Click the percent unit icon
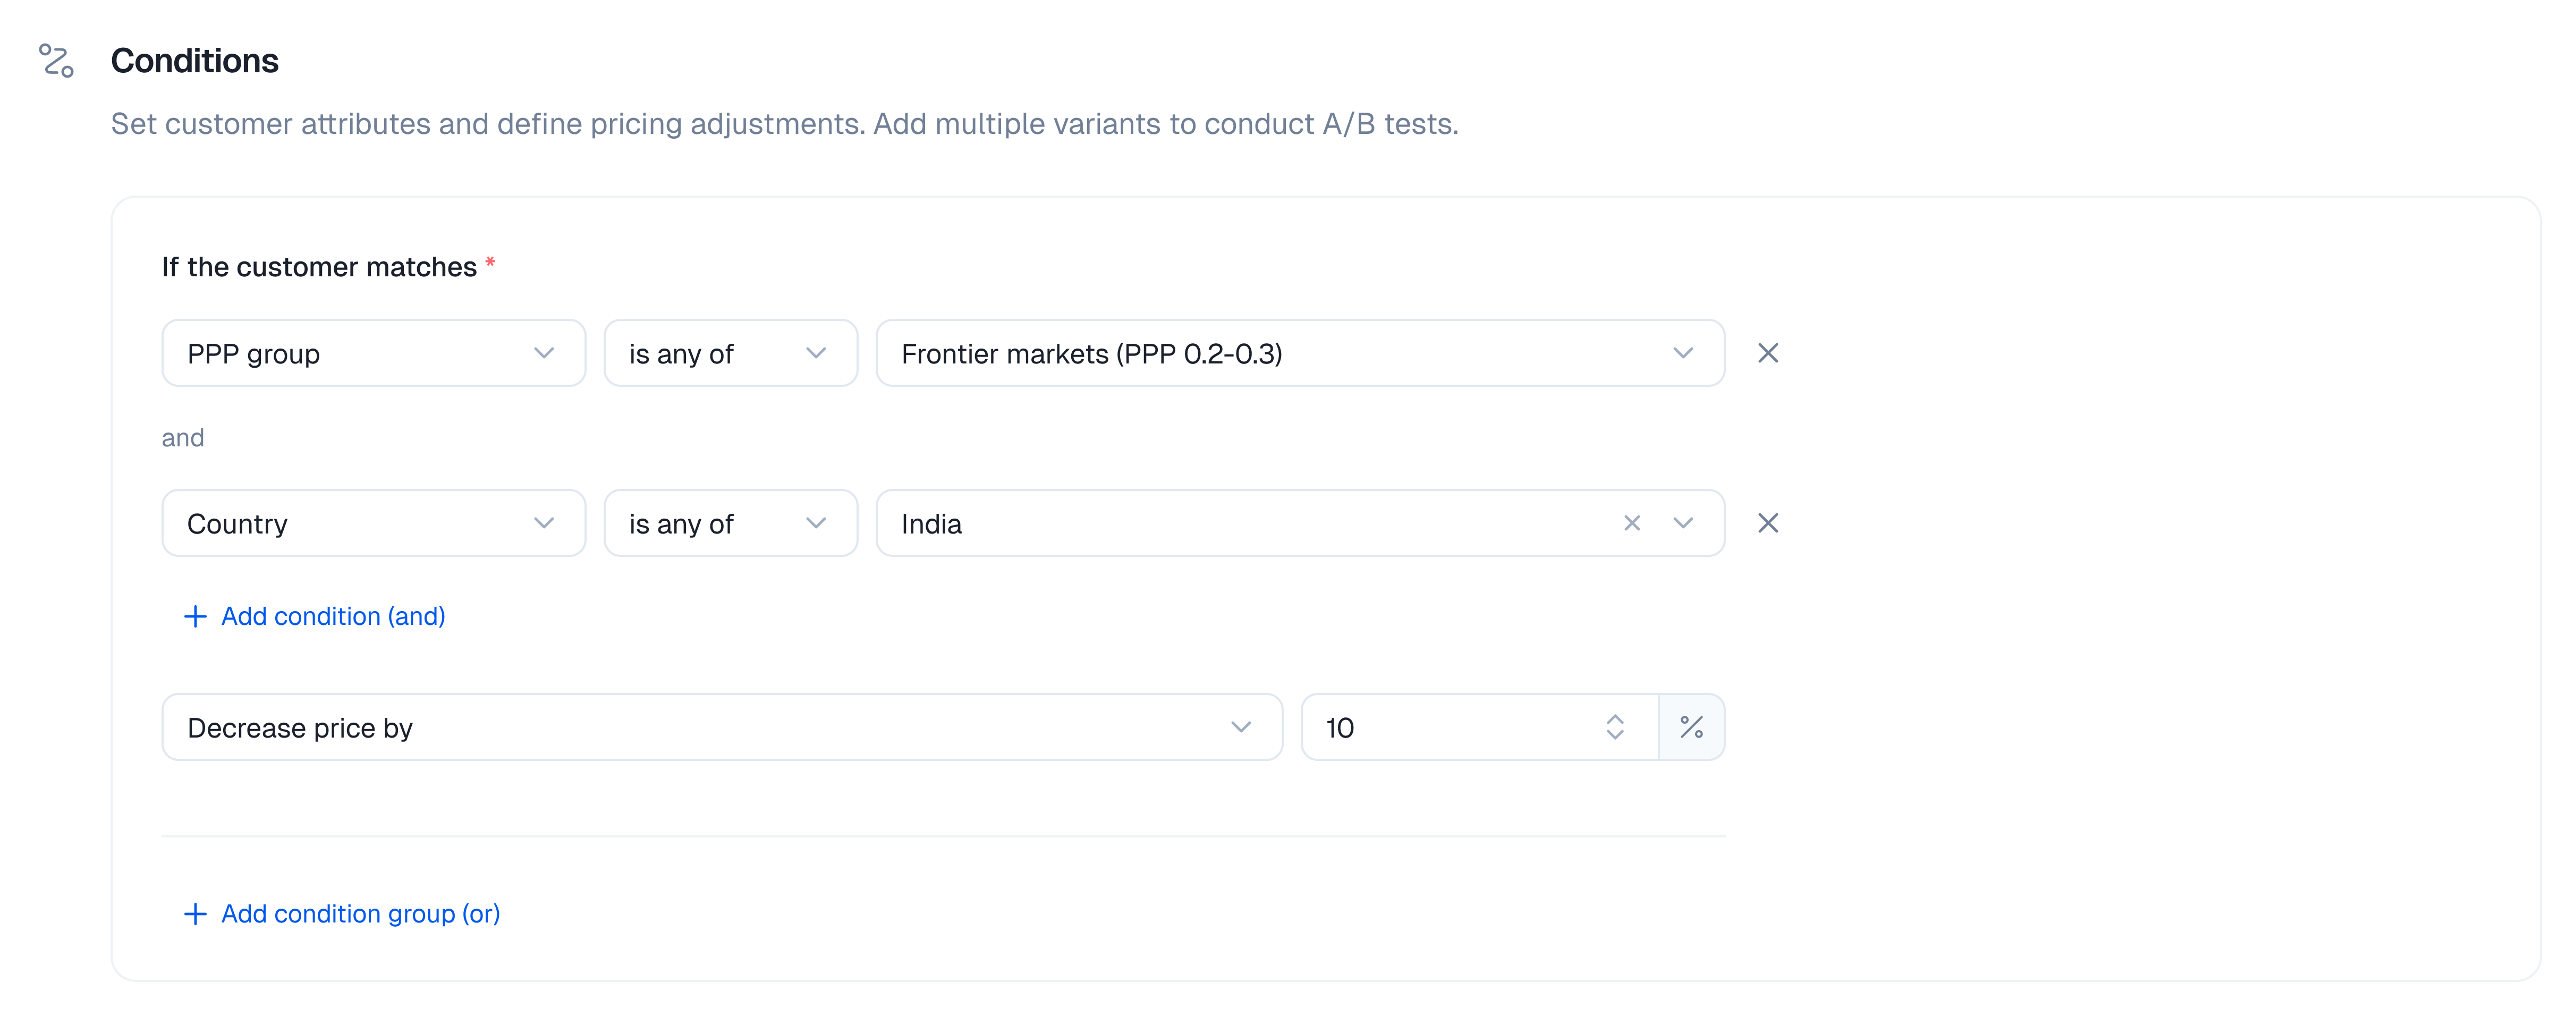The height and width of the screenshot is (1016, 2576). (x=1691, y=727)
